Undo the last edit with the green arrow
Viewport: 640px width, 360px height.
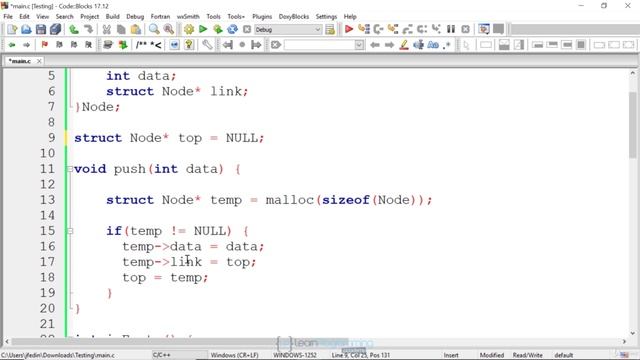click(74, 29)
